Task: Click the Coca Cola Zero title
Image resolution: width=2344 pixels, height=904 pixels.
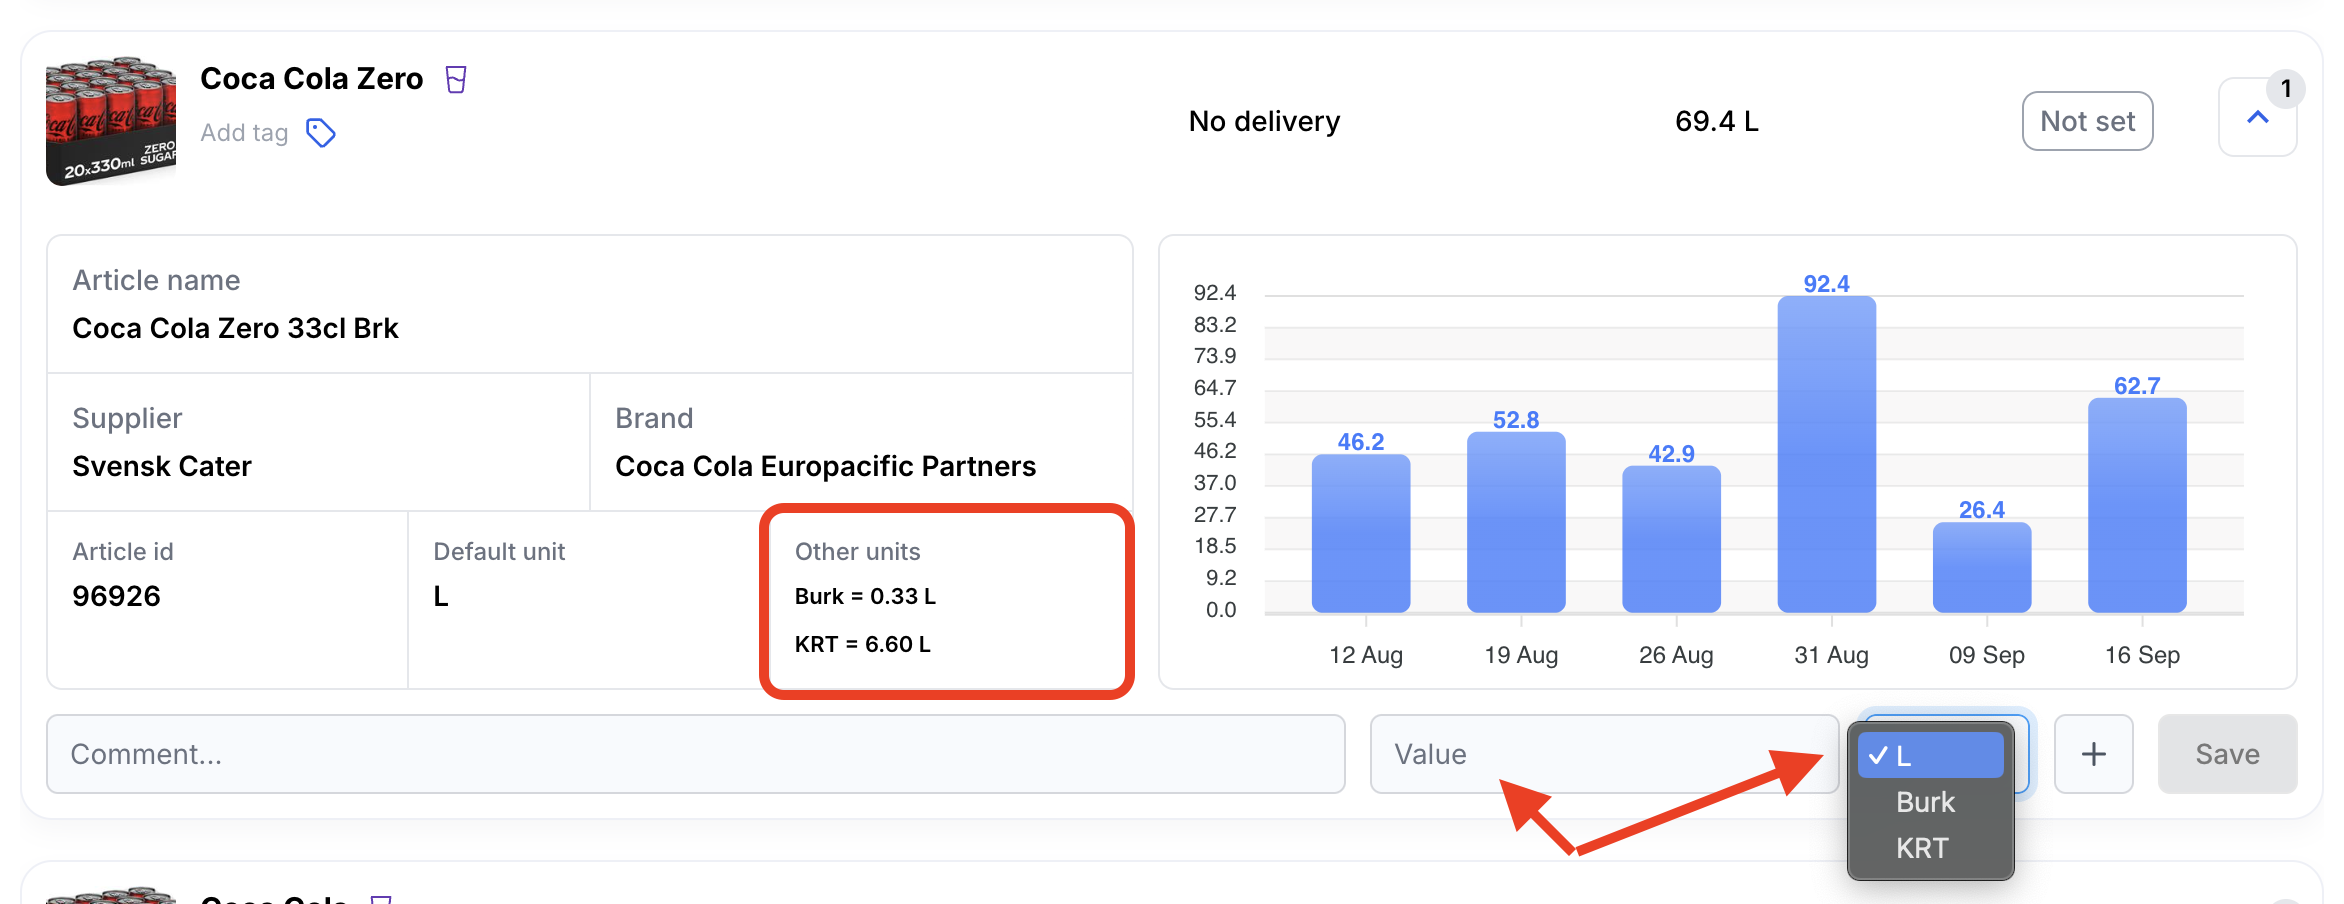Action: pos(311,78)
